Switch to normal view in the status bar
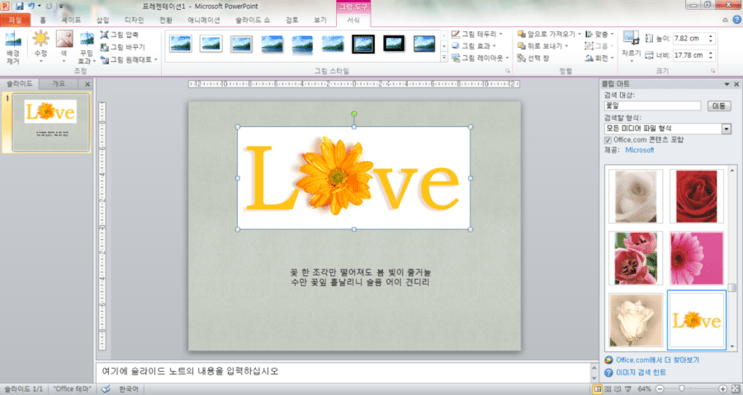Image resolution: width=743 pixels, height=395 pixels. [x=598, y=389]
